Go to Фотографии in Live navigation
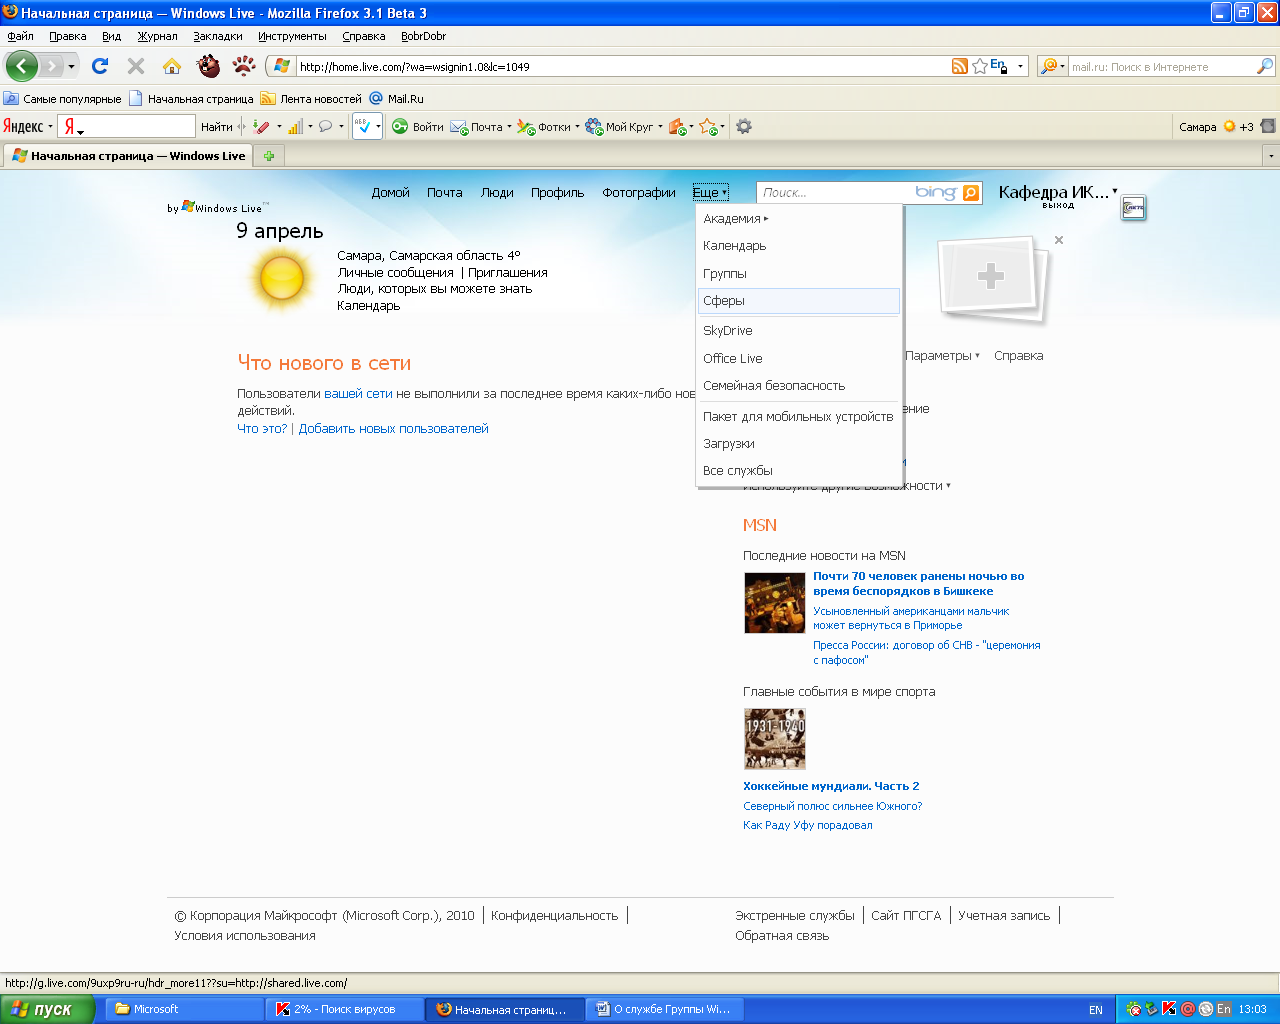Image resolution: width=1280 pixels, height=1024 pixels. tap(639, 193)
